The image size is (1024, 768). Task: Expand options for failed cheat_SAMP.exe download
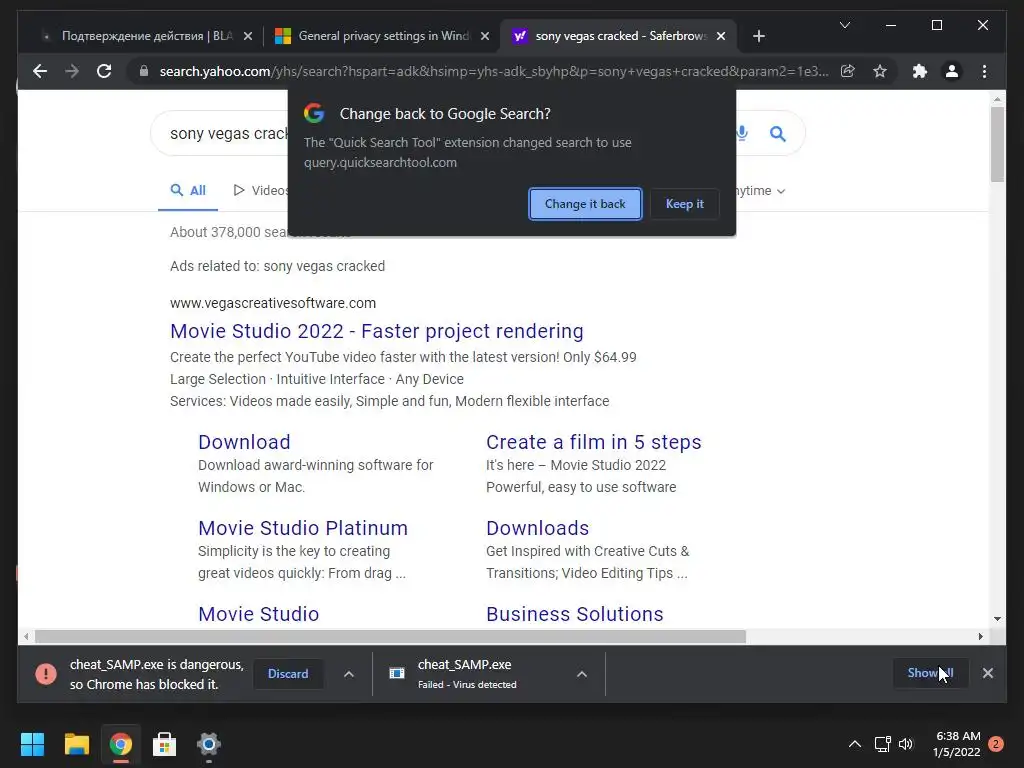click(582, 674)
